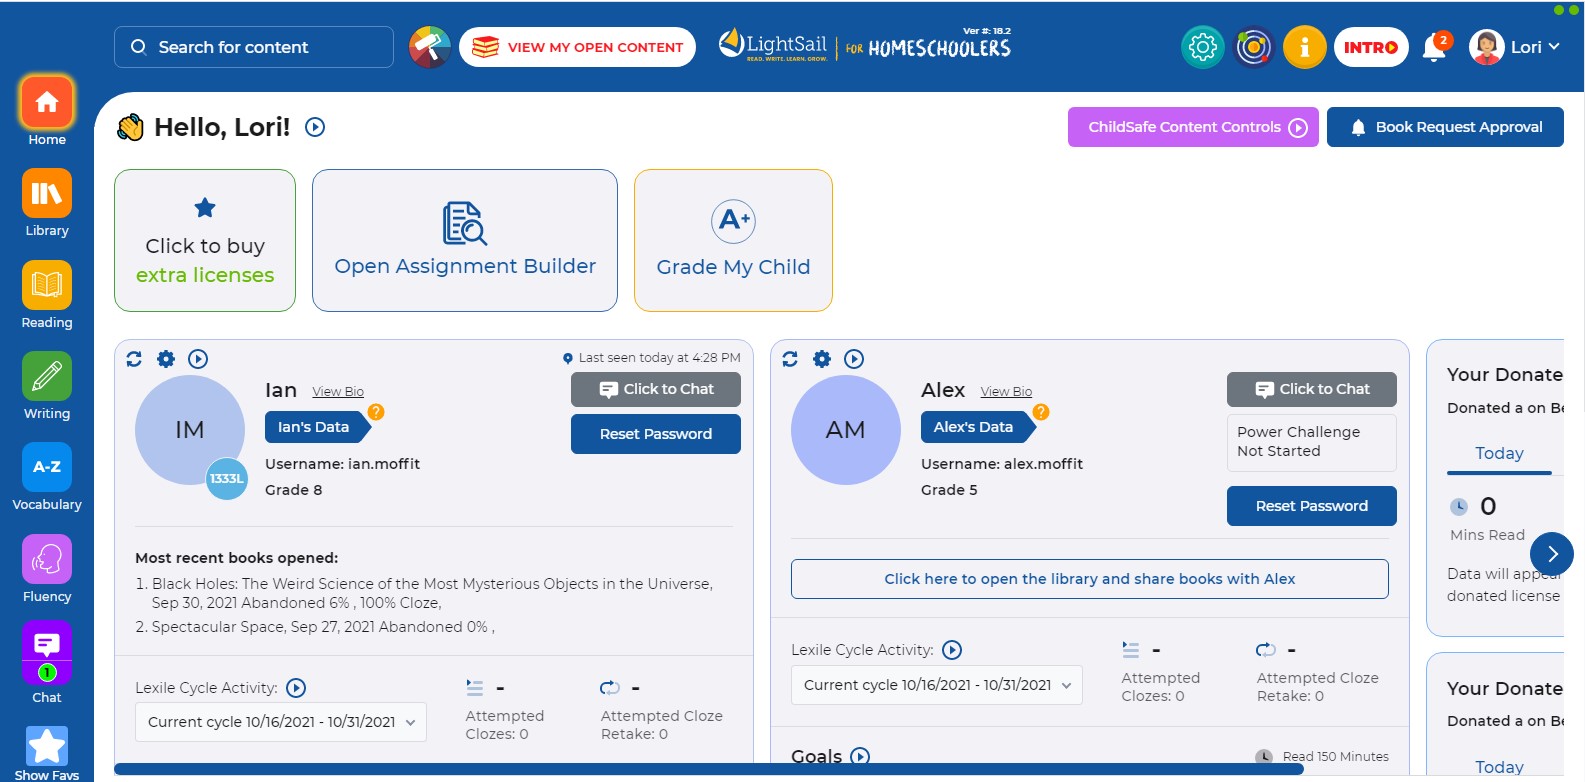Select the Today tab in donated panel

click(x=1499, y=454)
